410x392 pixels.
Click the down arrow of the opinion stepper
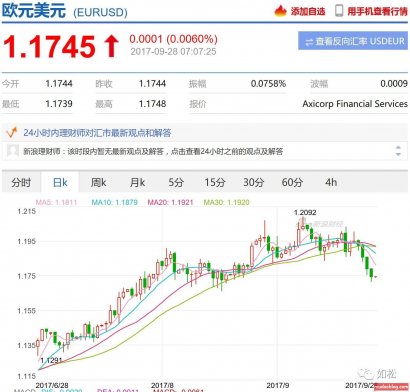click(398, 154)
